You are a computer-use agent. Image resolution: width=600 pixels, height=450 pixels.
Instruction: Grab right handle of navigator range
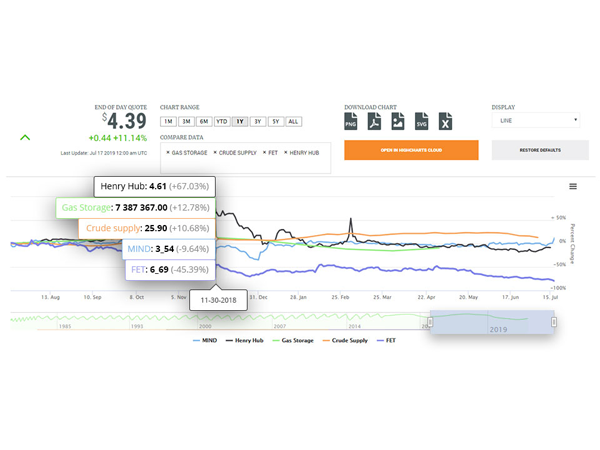554,322
